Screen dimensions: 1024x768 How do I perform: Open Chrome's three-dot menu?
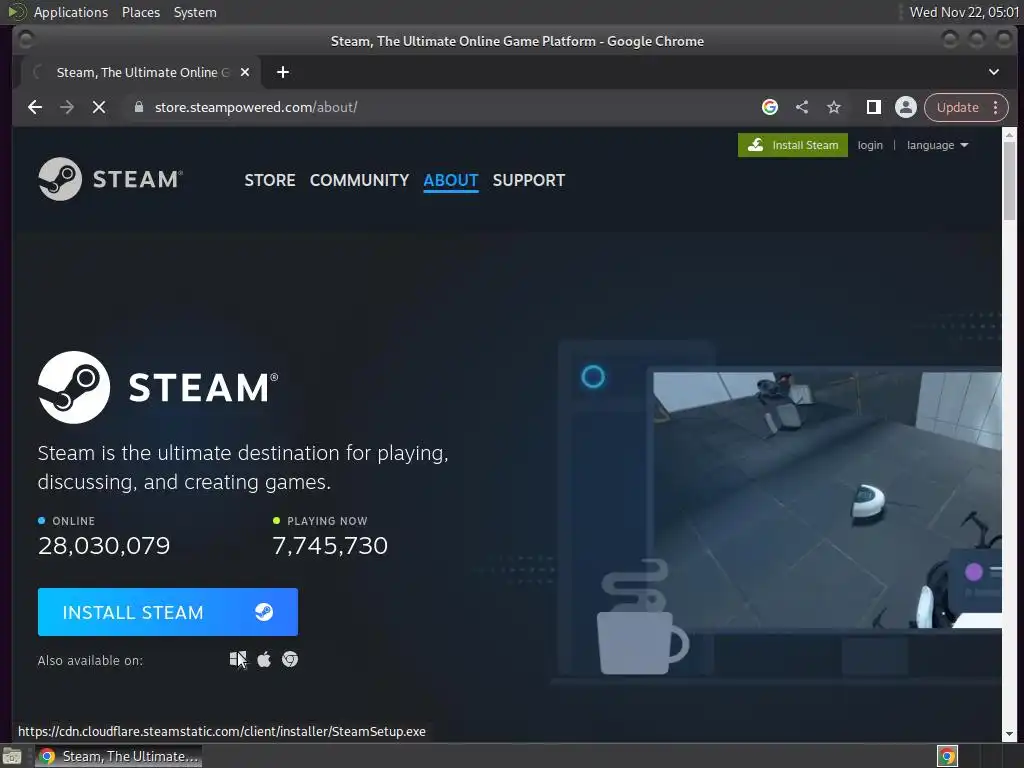point(996,107)
